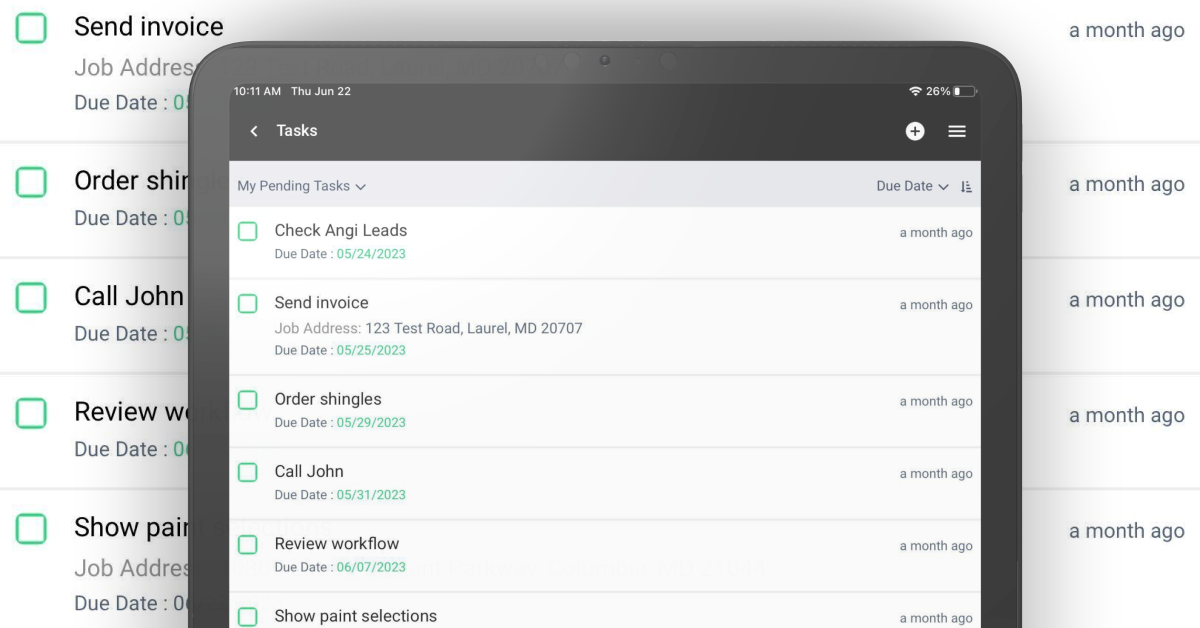Tick the 'Order shingles' checkbox
Viewport: 1200px width, 628px height.
[x=248, y=399]
